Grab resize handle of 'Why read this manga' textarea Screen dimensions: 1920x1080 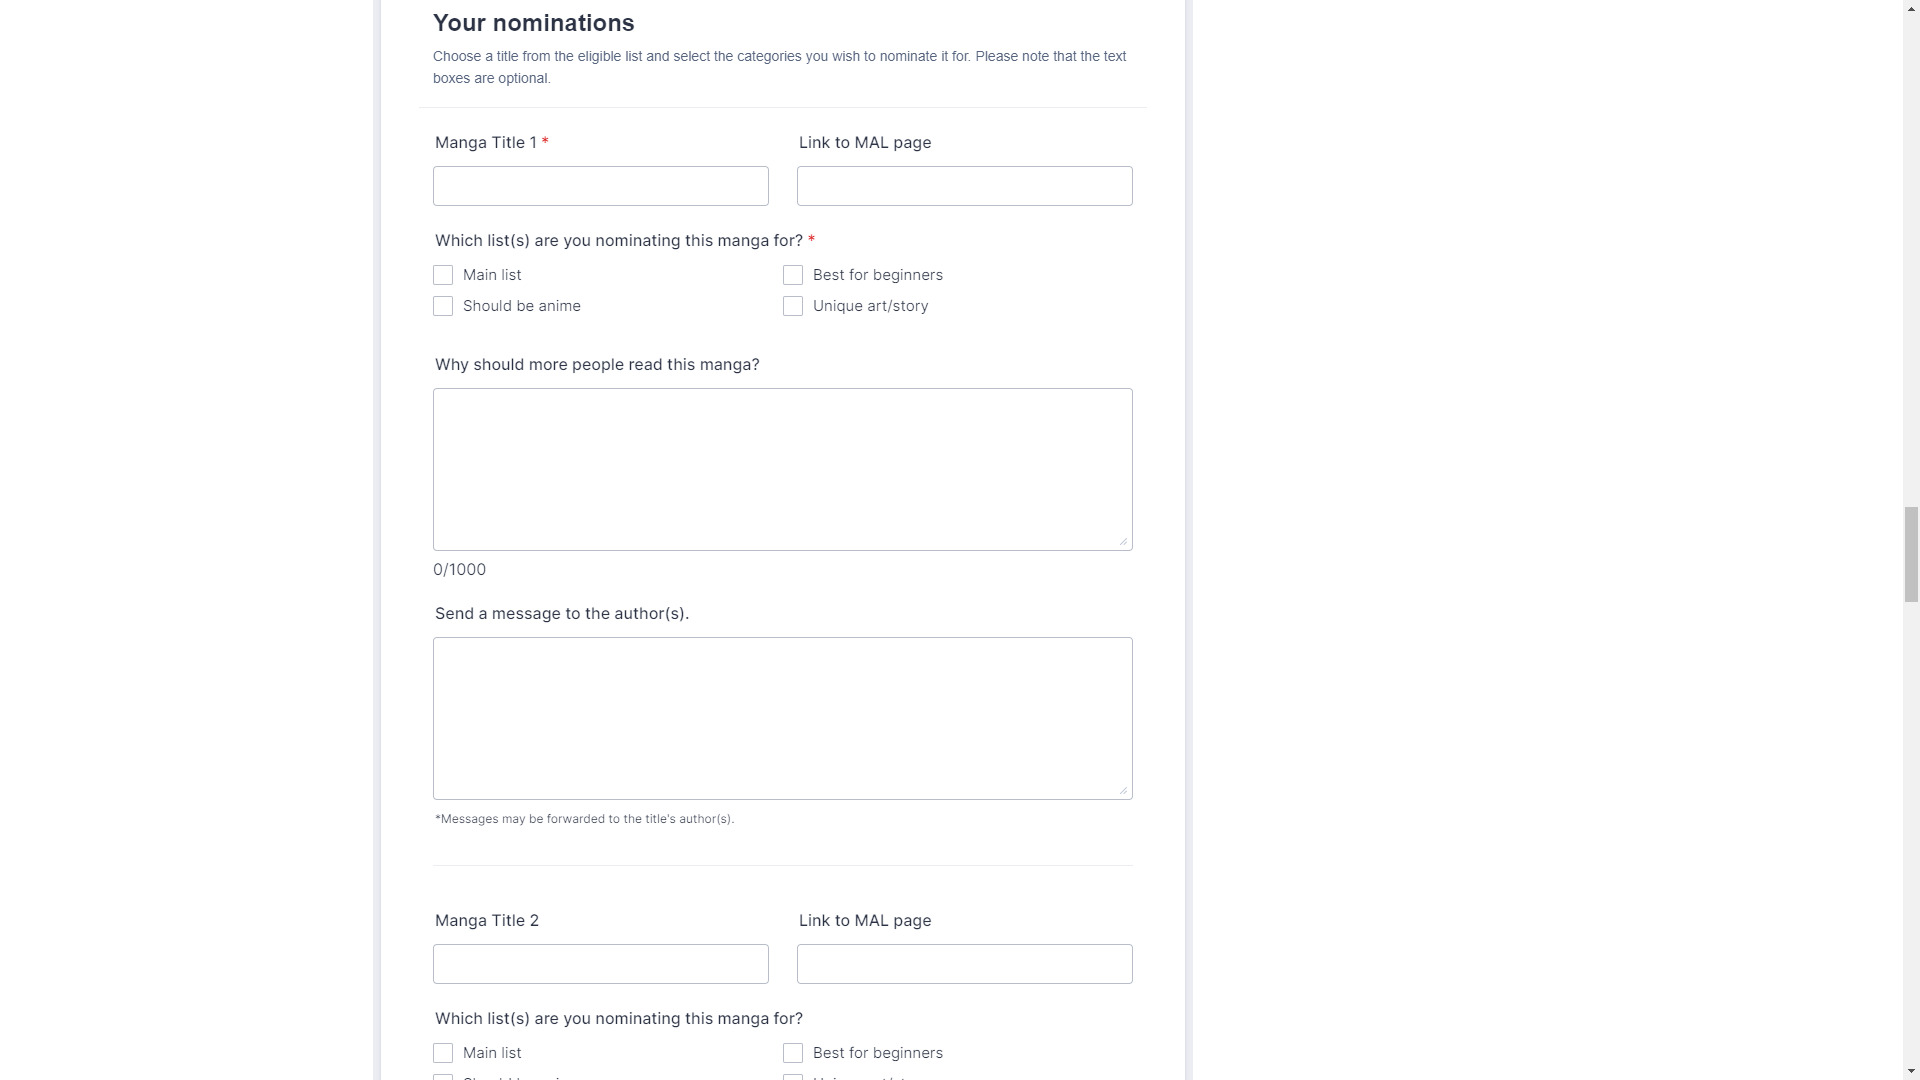pos(1124,542)
